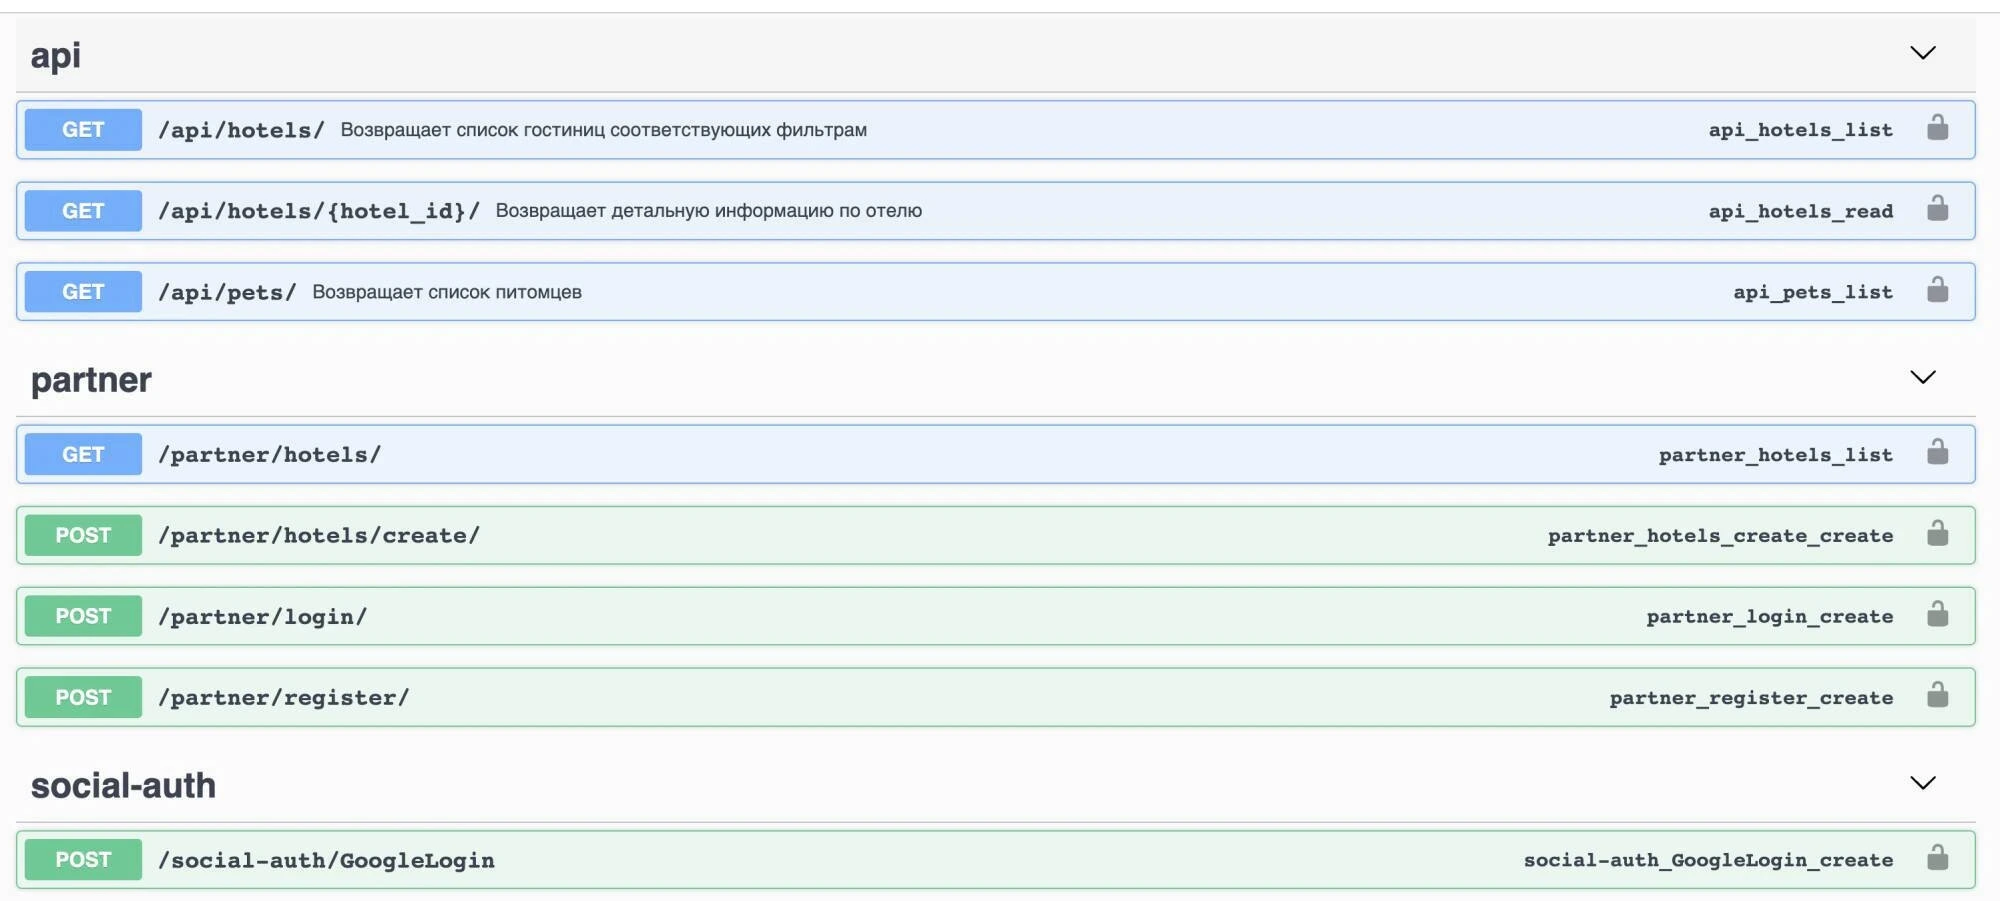Click the POST badge for /partner/hotels/create/
The height and width of the screenshot is (901, 2000).
(83, 535)
